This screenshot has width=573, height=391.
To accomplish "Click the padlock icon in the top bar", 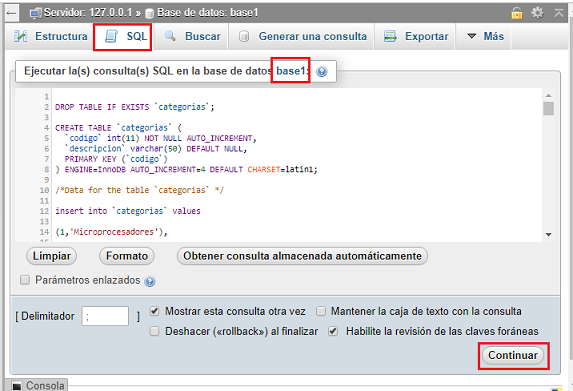I will pos(516,13).
